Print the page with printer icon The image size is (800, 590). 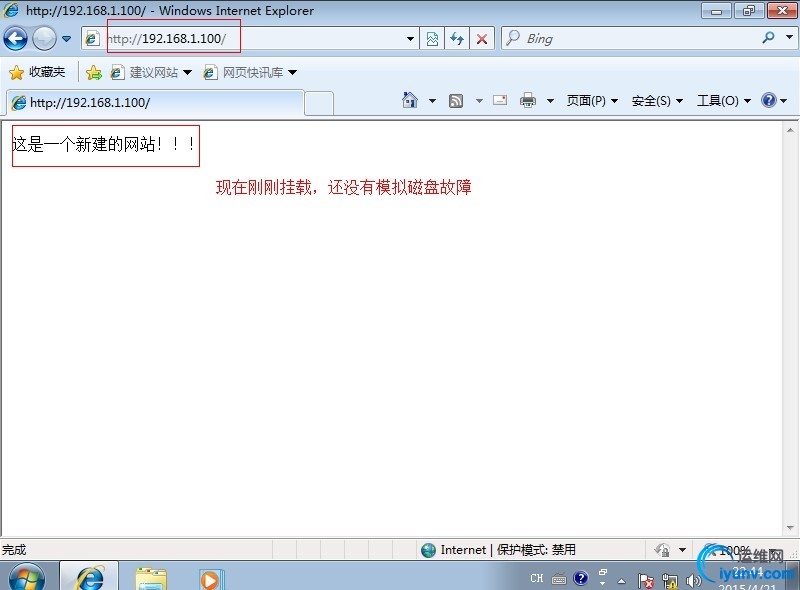[x=528, y=101]
